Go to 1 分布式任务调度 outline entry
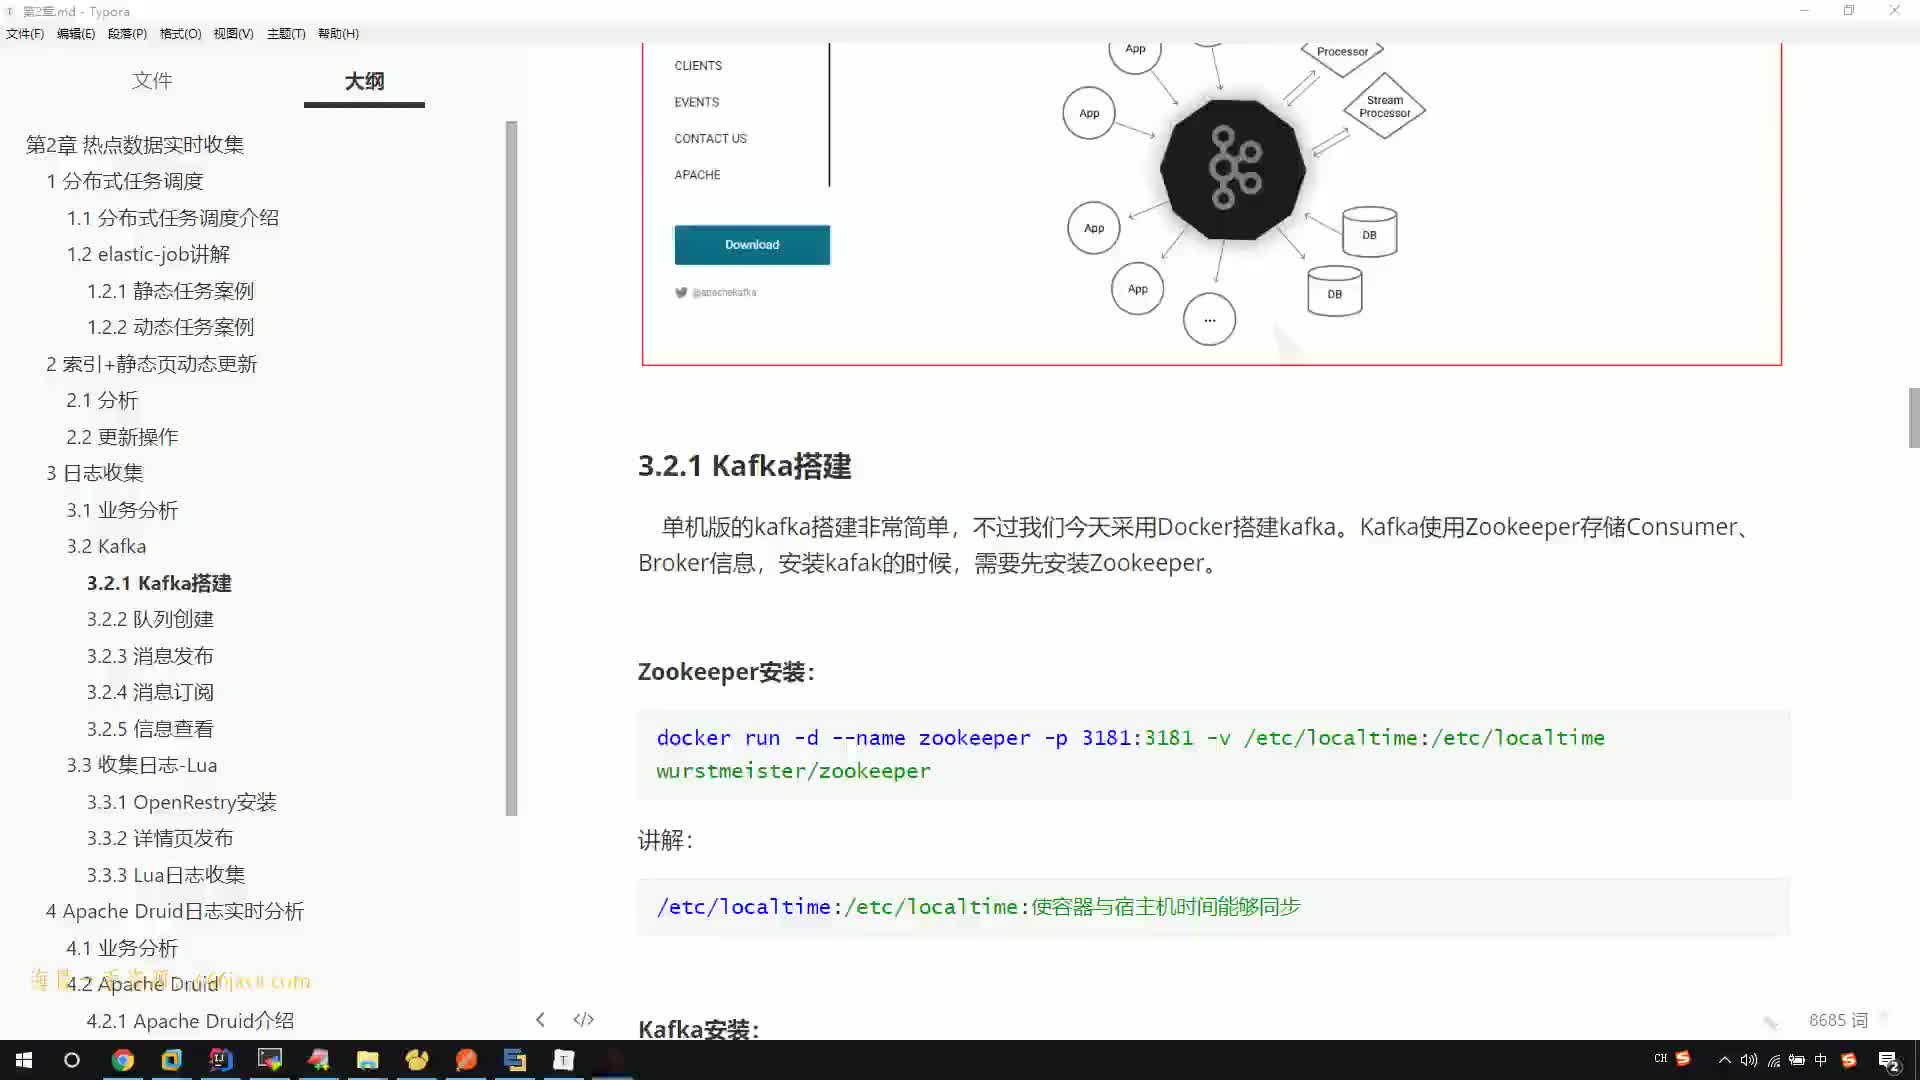This screenshot has width=1920, height=1080. (125, 181)
